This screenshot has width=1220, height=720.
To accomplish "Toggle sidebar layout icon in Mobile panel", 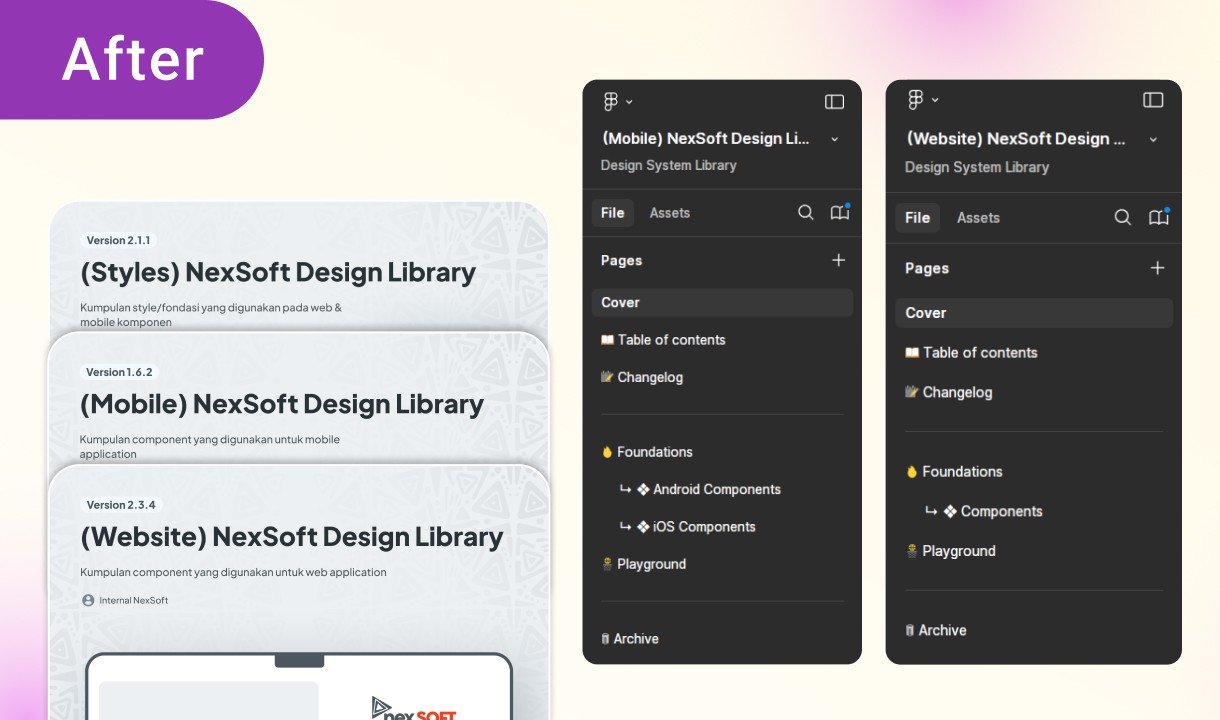I will 834,101.
